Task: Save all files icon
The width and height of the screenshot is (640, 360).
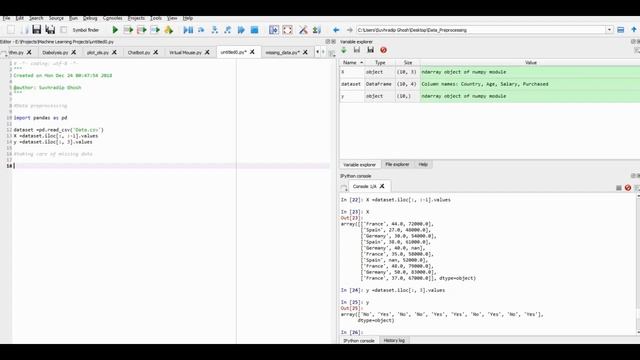Action: pos(50,29)
